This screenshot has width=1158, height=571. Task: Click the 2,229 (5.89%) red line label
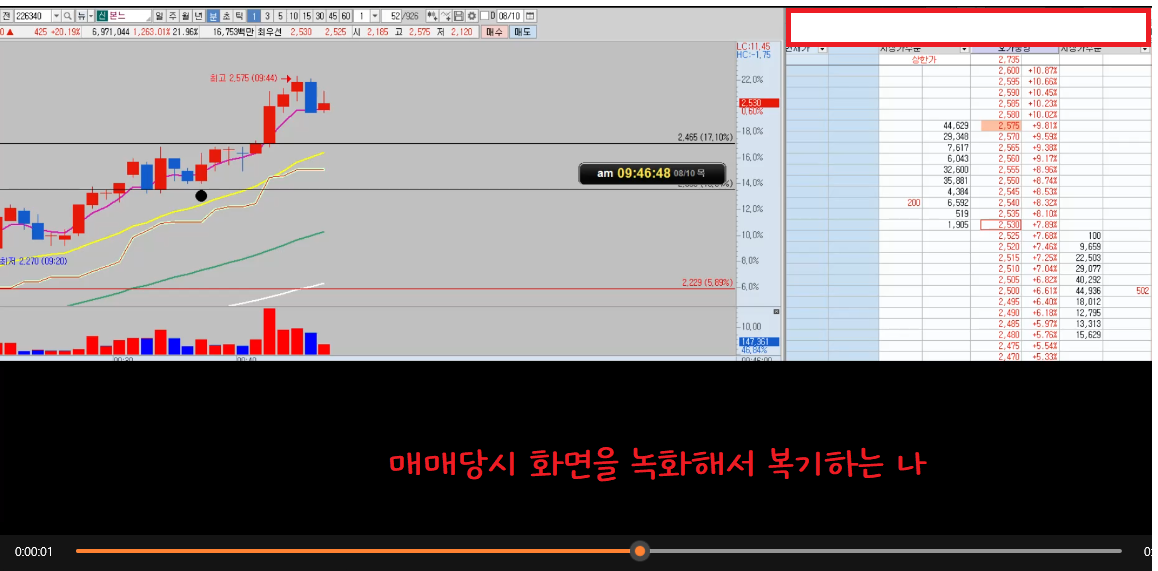tap(708, 283)
